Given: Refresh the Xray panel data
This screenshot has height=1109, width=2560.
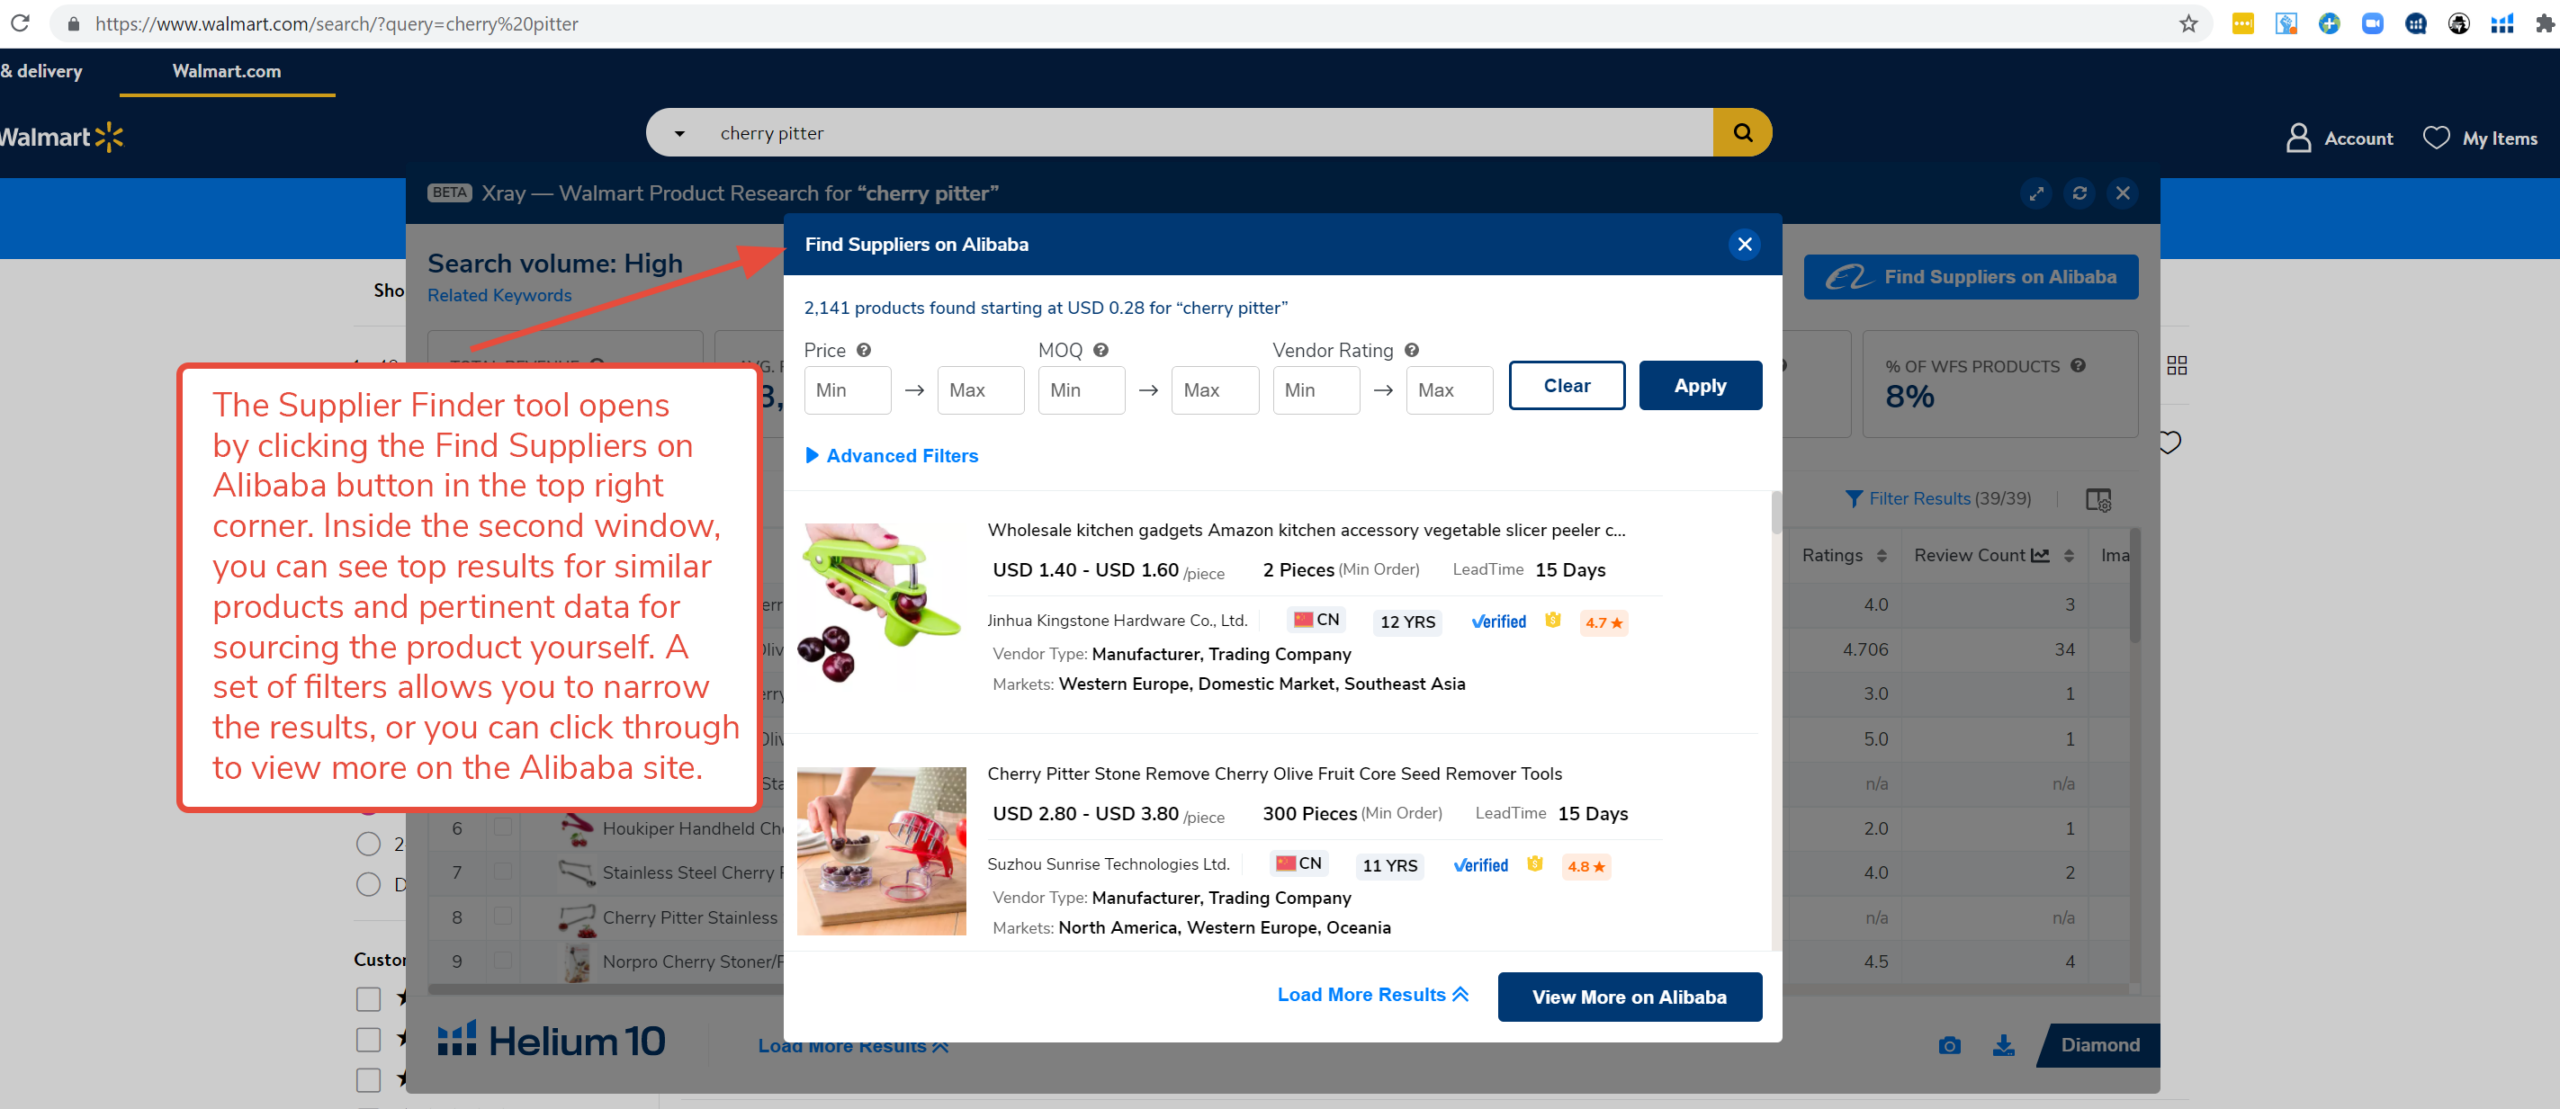Looking at the screenshot, I should click(2080, 193).
